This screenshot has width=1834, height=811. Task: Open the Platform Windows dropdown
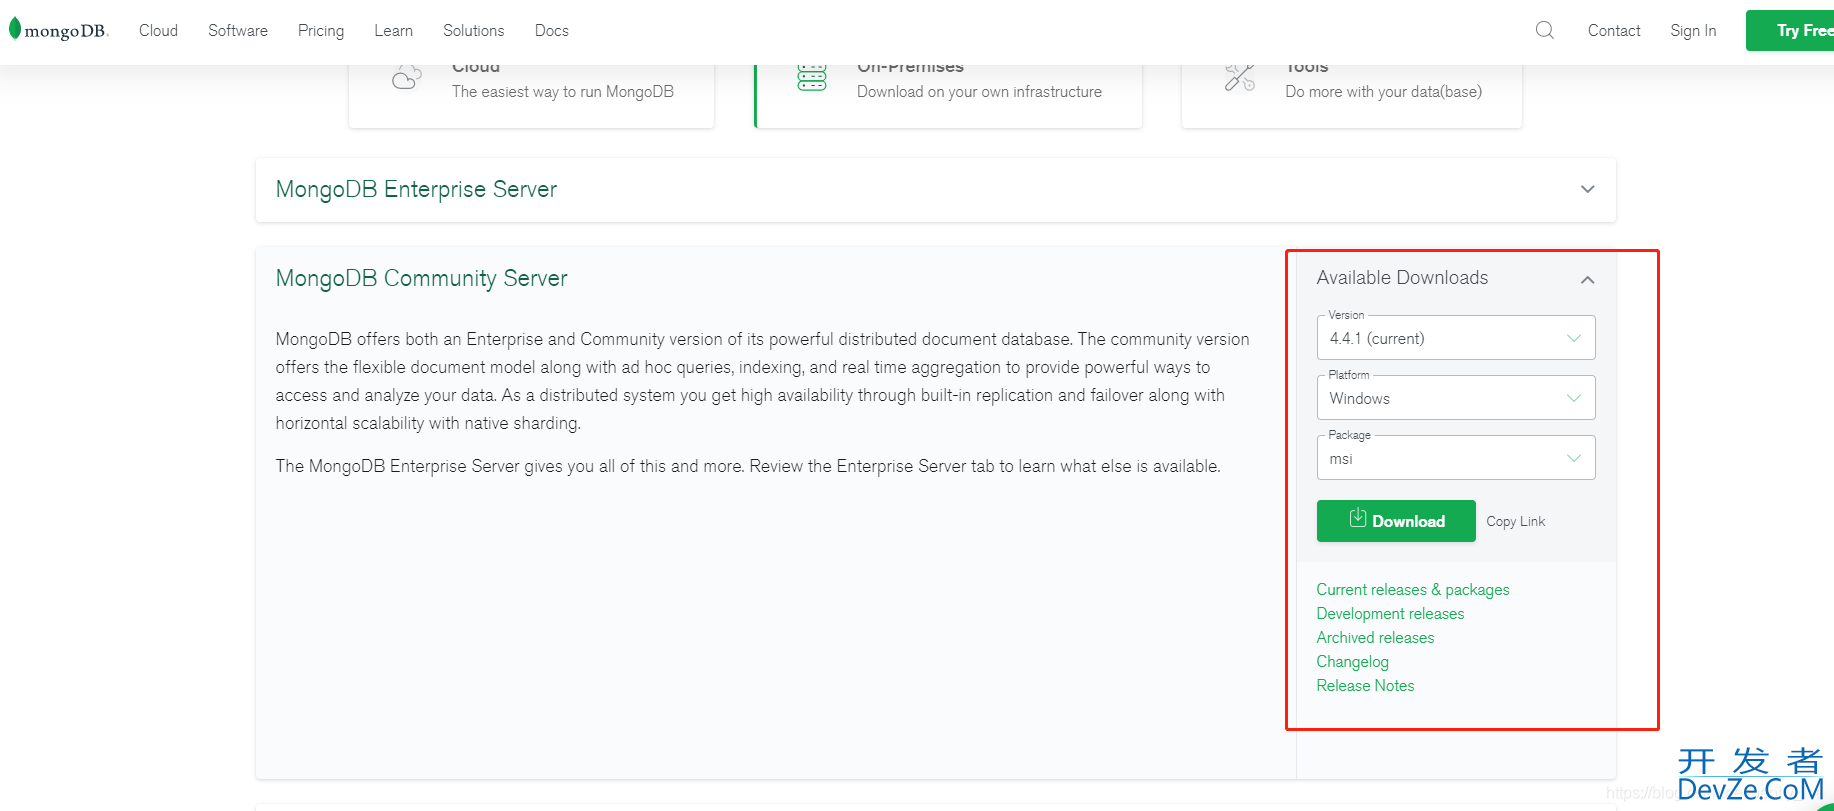tap(1456, 398)
